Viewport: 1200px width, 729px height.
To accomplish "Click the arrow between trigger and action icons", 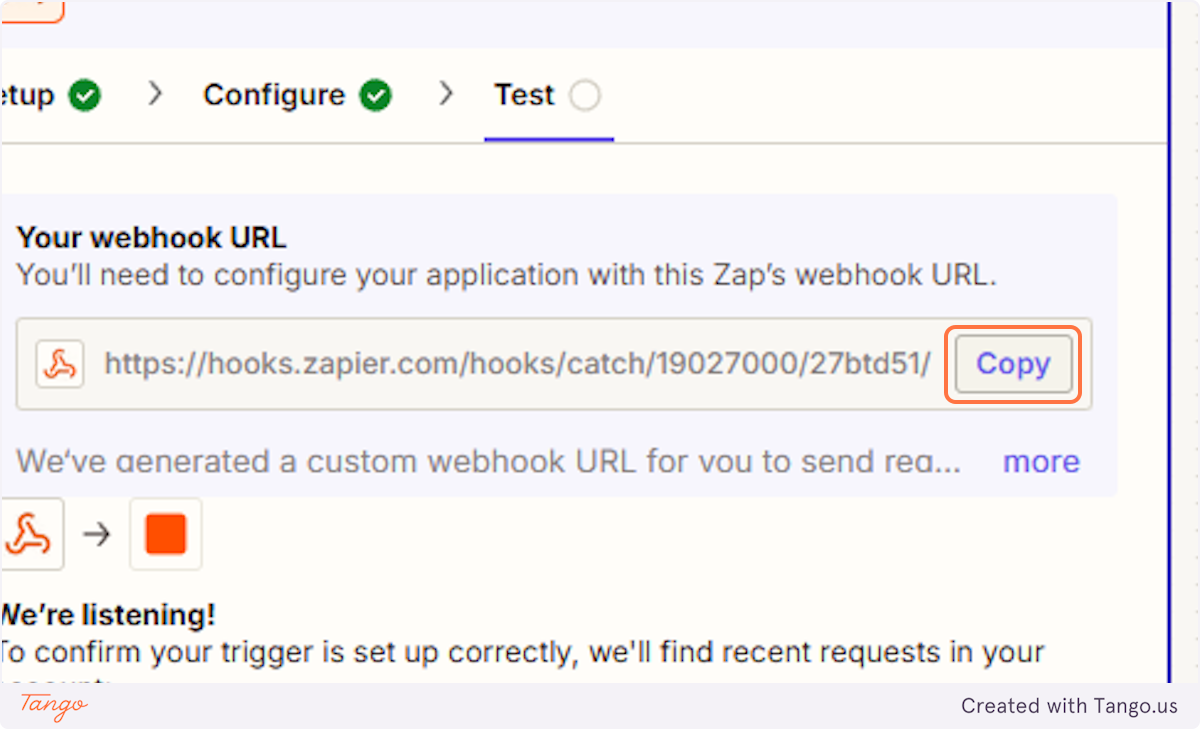I will 97,535.
